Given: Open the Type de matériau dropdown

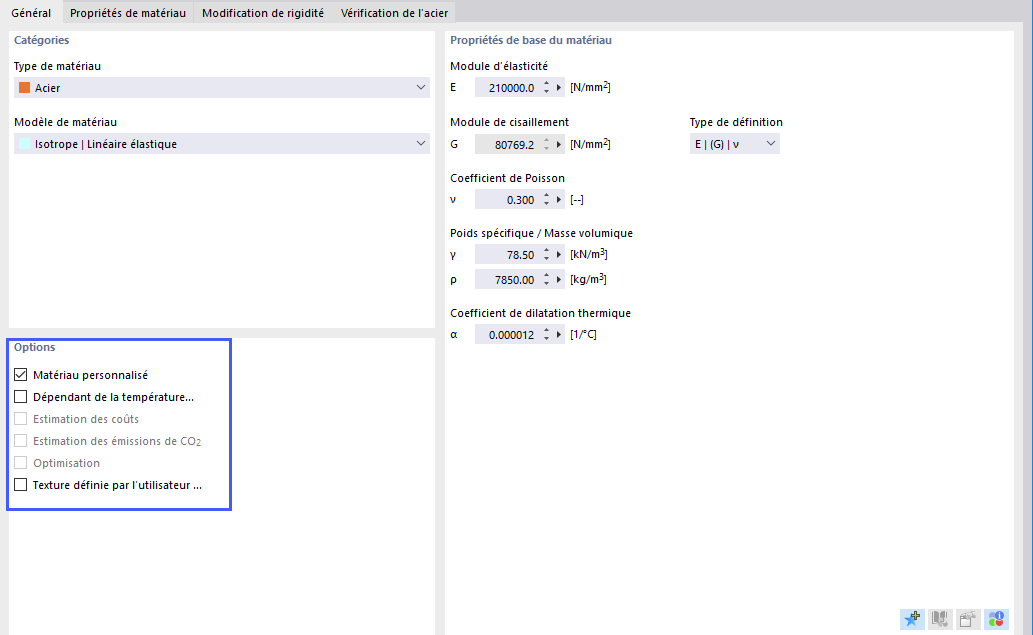Looking at the screenshot, I should tap(421, 87).
